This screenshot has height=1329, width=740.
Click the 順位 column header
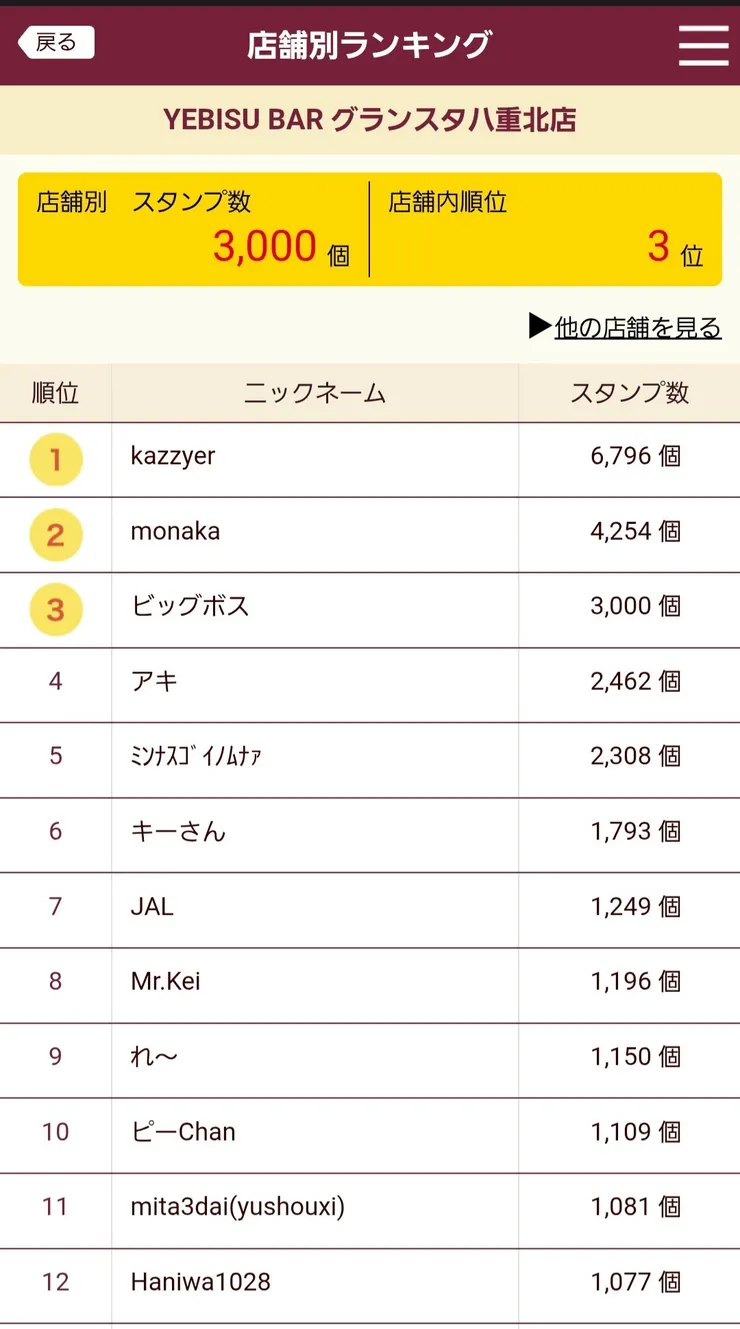(x=55, y=393)
